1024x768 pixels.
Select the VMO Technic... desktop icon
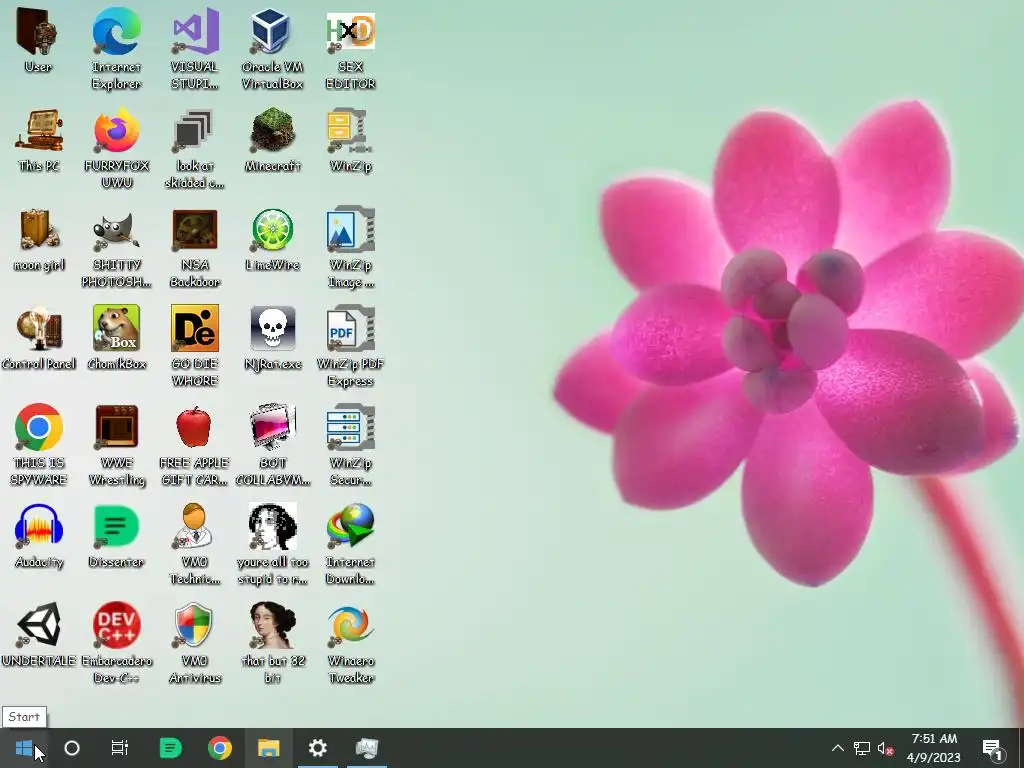point(194,526)
